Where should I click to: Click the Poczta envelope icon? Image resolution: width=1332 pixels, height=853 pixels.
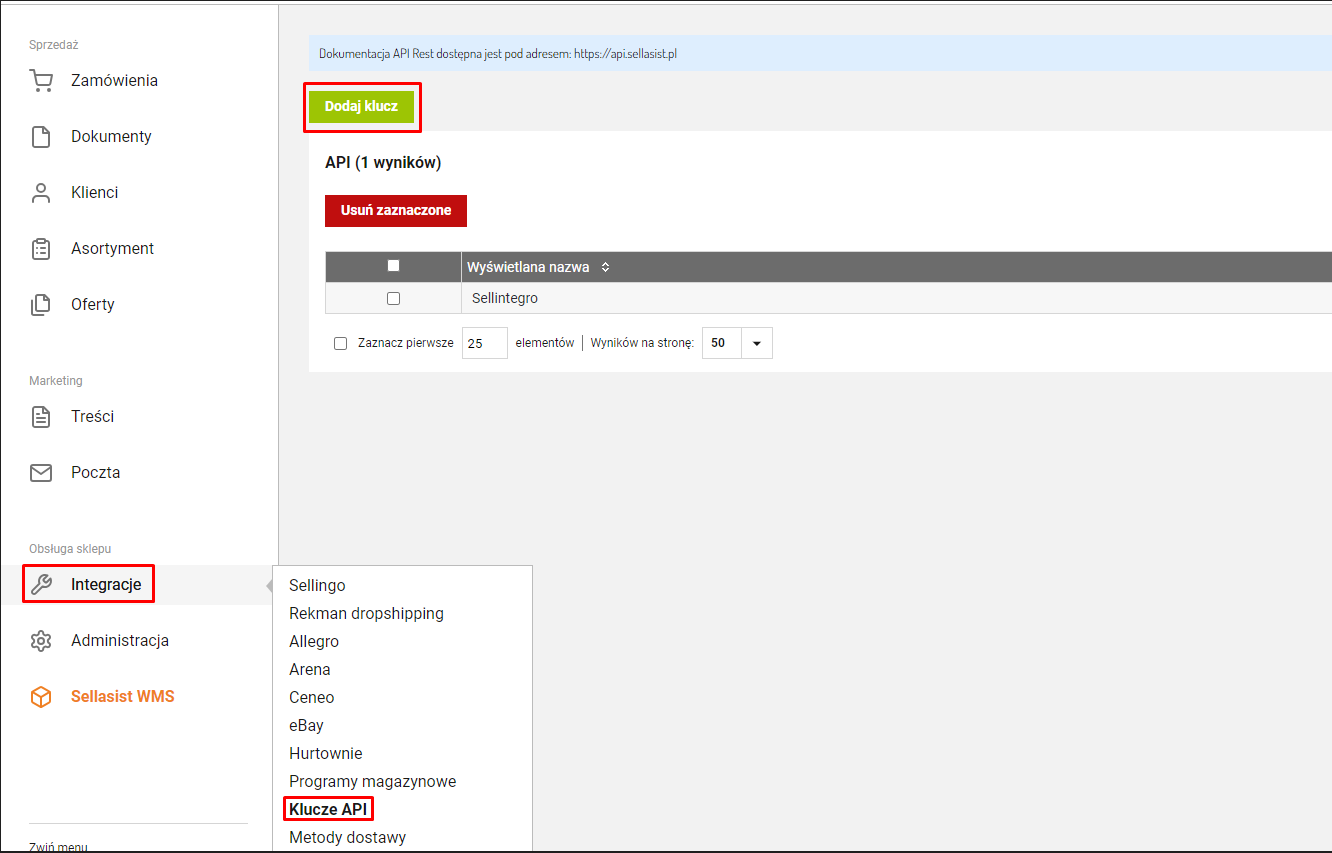coord(41,472)
